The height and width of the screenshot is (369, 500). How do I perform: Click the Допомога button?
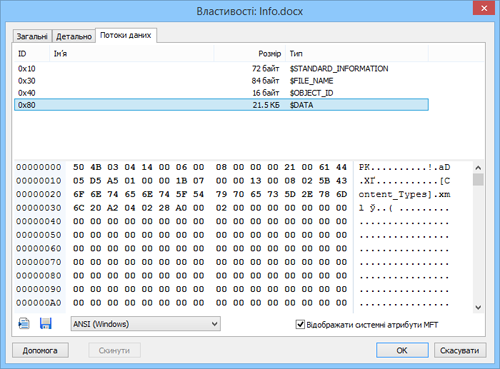point(40,350)
